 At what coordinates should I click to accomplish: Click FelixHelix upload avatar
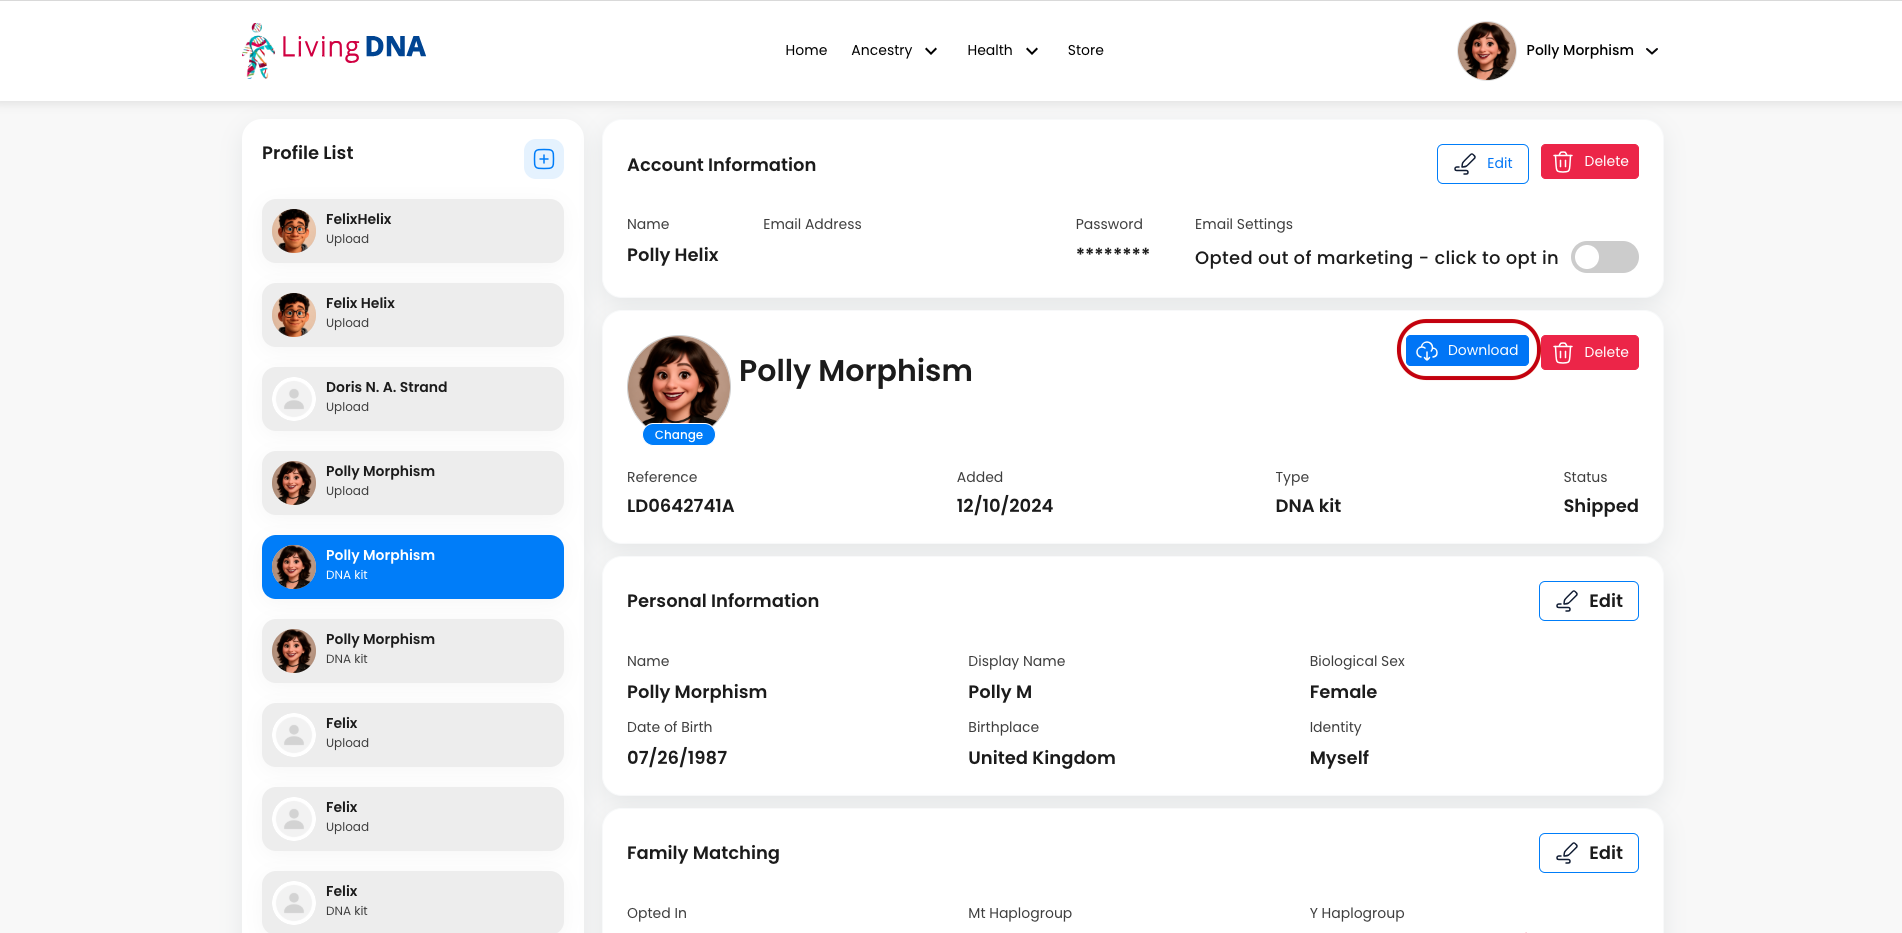pyautogui.click(x=294, y=231)
